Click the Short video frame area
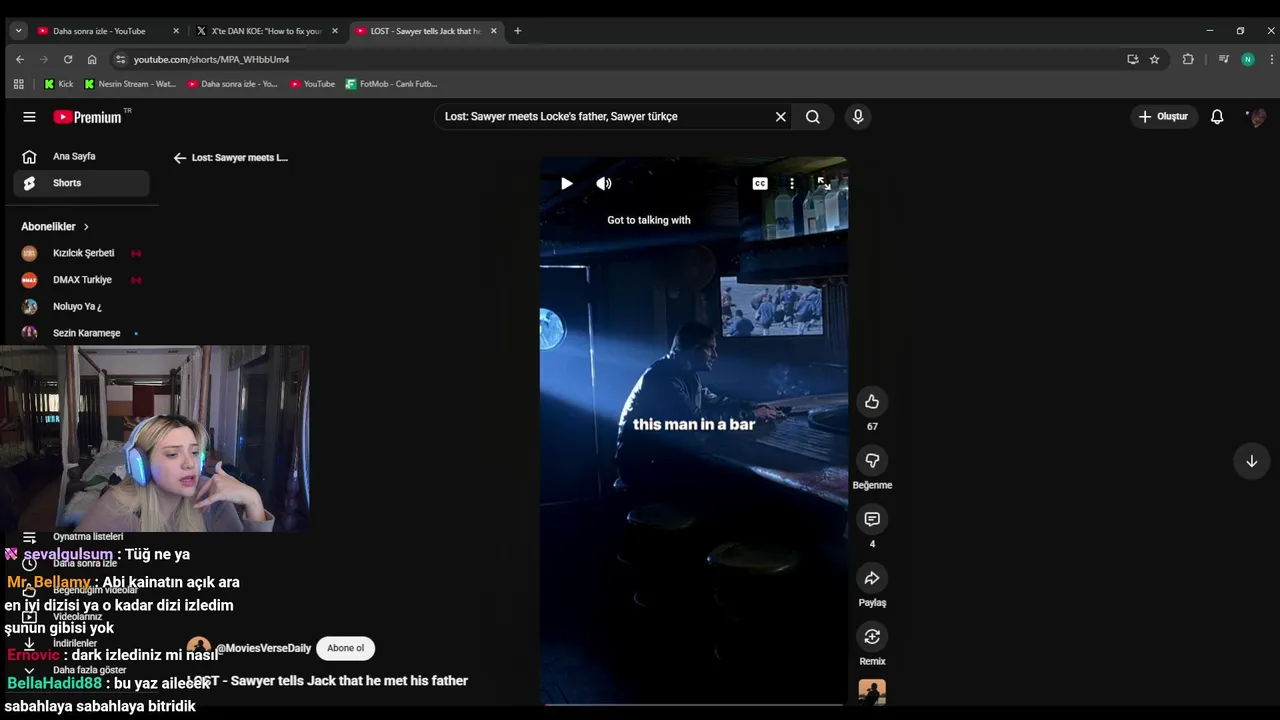 694,431
